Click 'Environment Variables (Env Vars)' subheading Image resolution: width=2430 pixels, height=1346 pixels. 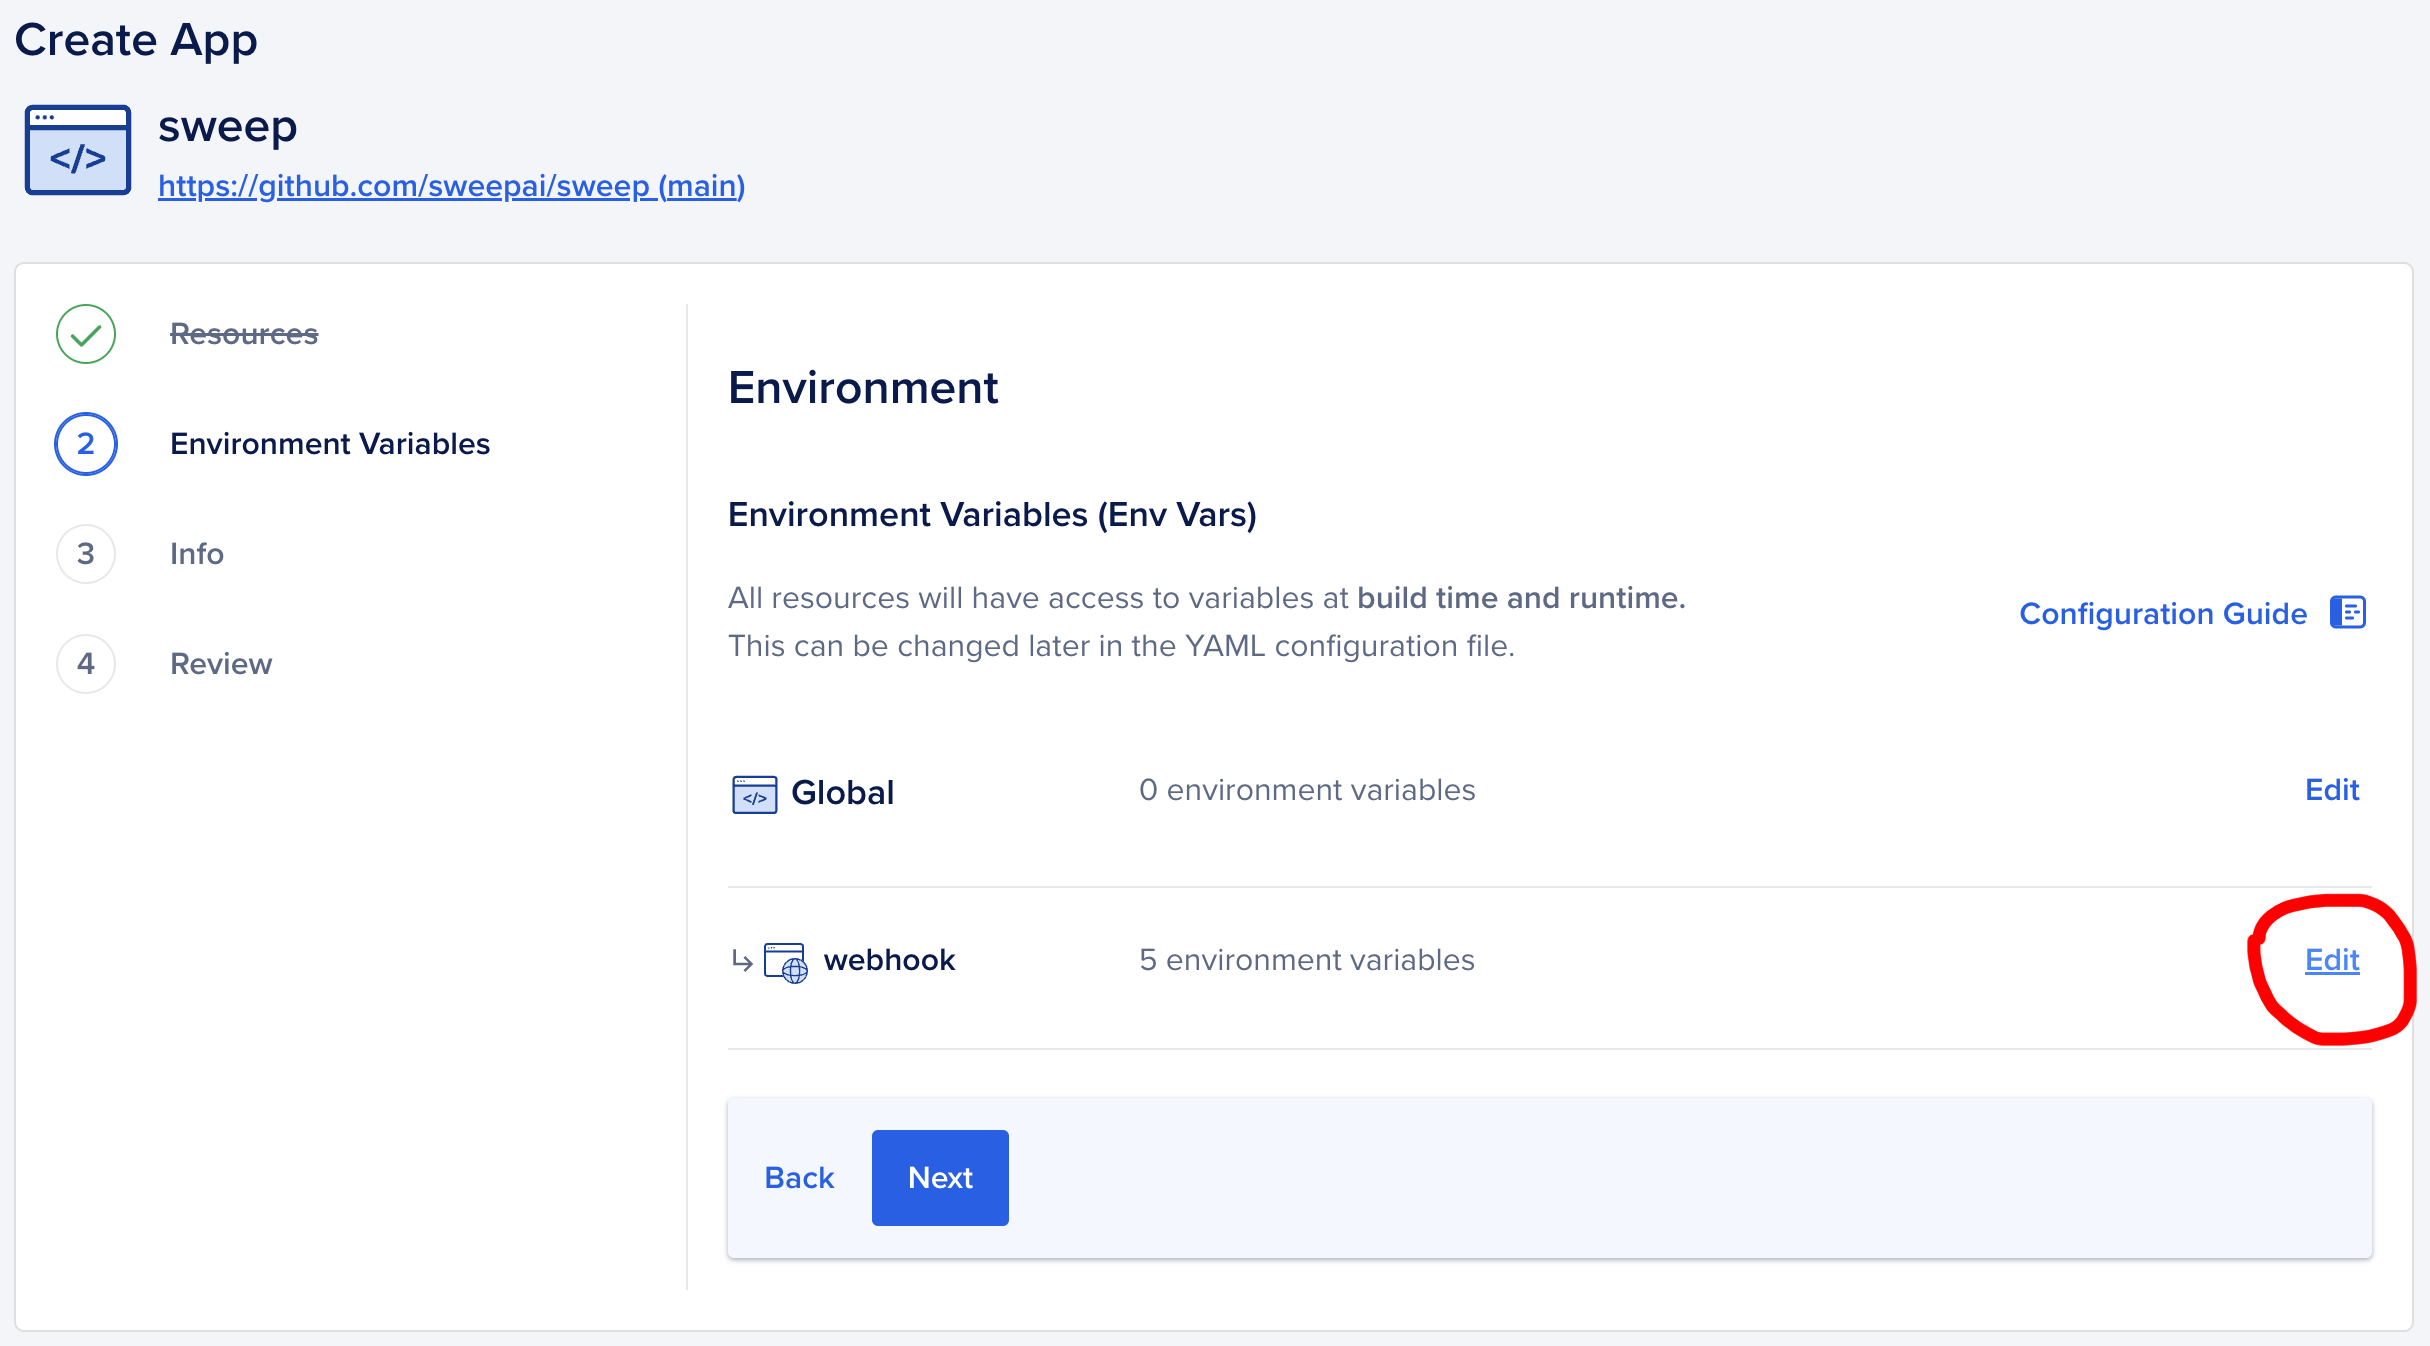(992, 515)
